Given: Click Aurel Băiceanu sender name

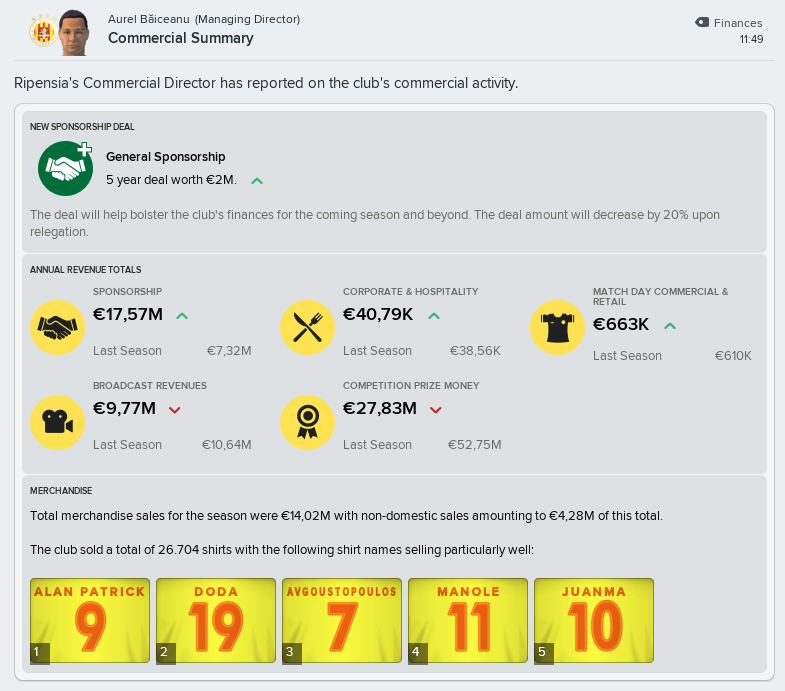Looking at the screenshot, I should coord(149,19).
